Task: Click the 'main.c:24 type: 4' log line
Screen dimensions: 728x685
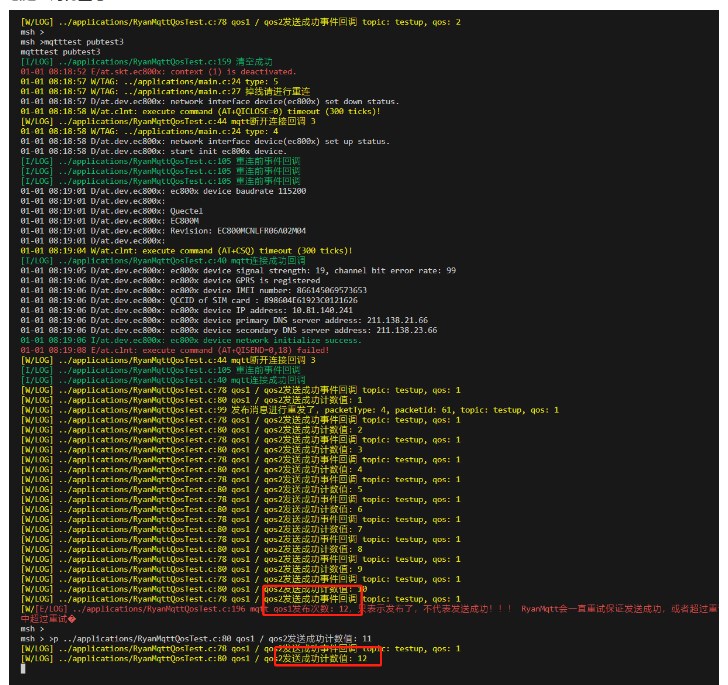Action: (x=150, y=131)
